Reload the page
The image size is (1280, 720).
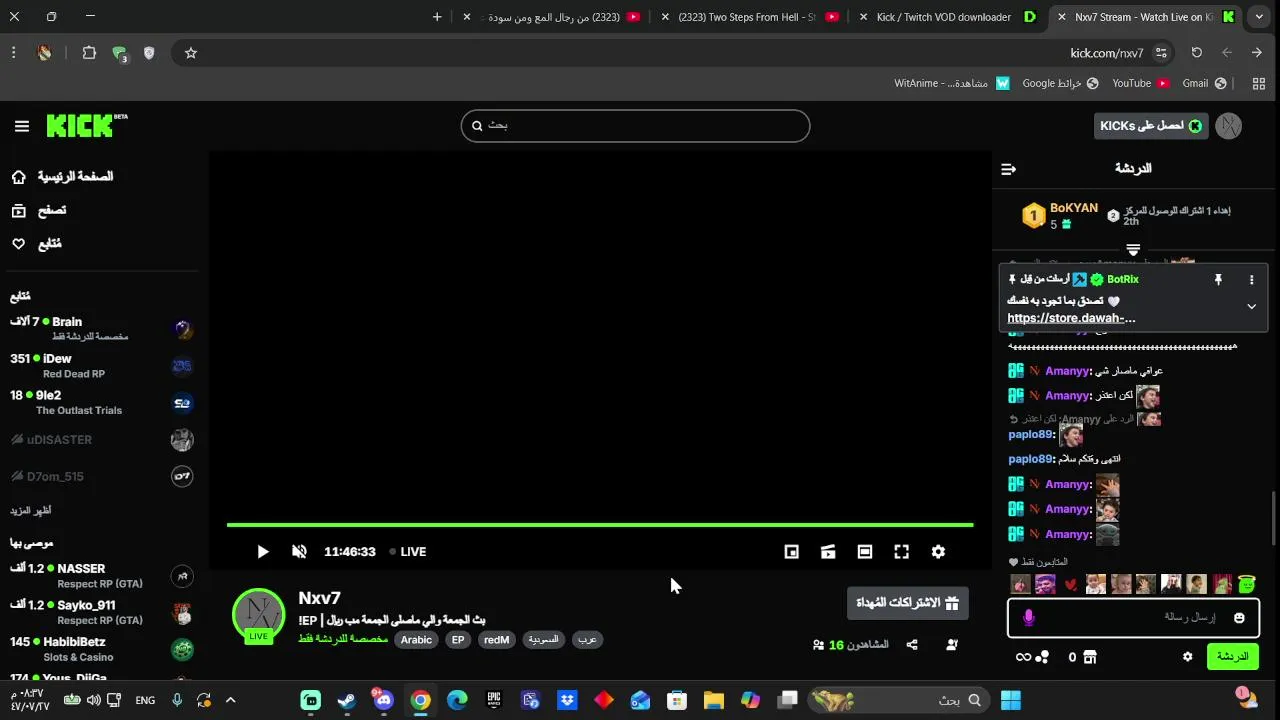[x=1196, y=53]
